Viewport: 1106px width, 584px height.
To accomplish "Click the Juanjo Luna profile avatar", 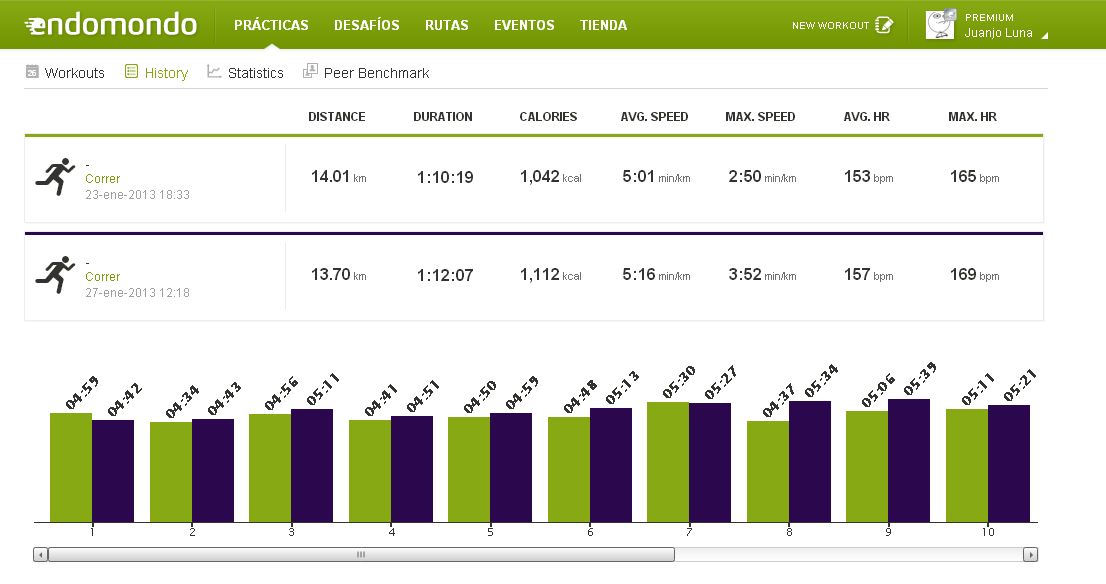I will [940, 25].
